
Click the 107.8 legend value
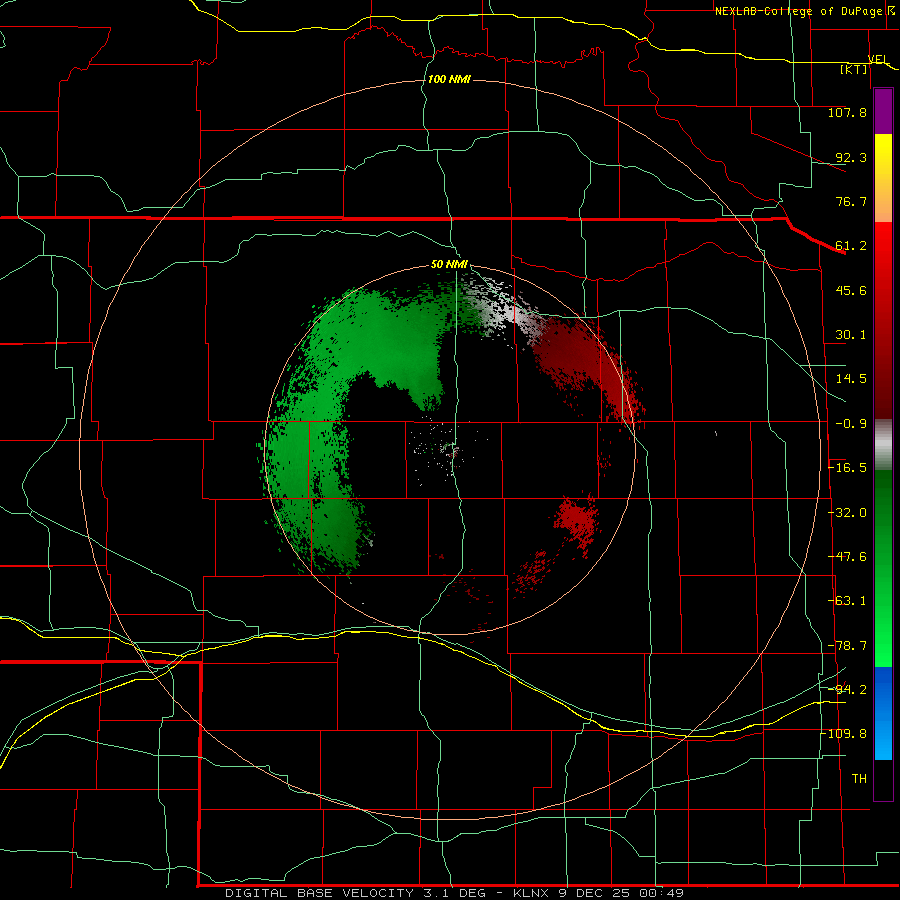pos(847,112)
